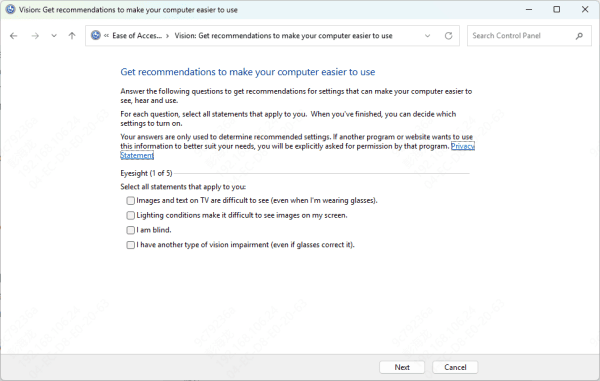
Task: Check 'Lighting conditions make it difficult'
Action: tap(130, 215)
